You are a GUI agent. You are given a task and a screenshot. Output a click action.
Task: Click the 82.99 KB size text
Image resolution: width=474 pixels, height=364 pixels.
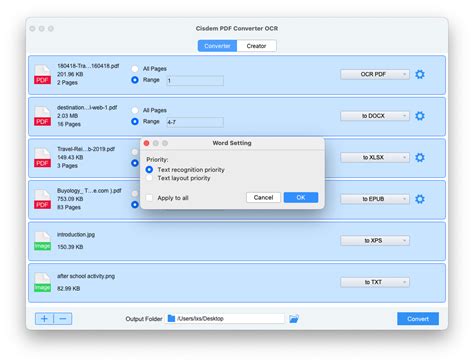pyautogui.click(x=69, y=288)
